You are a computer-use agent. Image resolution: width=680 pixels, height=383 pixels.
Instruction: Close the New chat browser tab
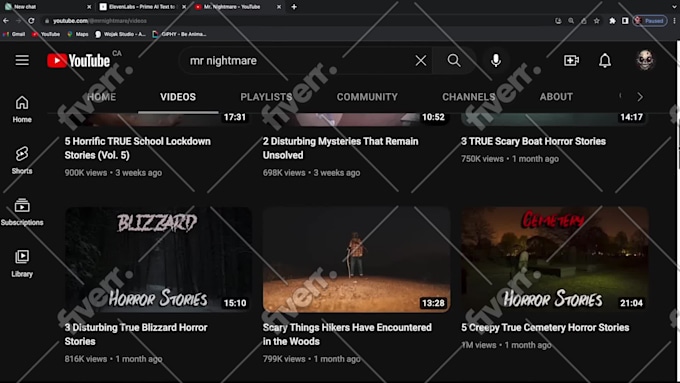89,7
